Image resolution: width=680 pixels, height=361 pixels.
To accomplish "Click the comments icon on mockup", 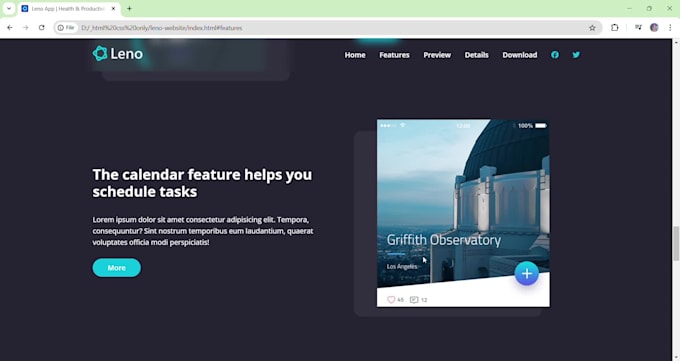I will tap(414, 299).
